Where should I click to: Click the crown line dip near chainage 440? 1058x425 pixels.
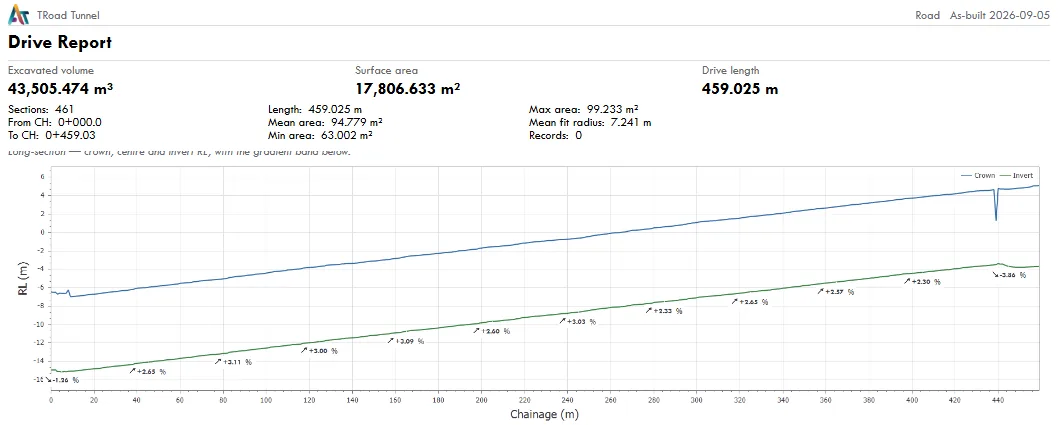996,206
